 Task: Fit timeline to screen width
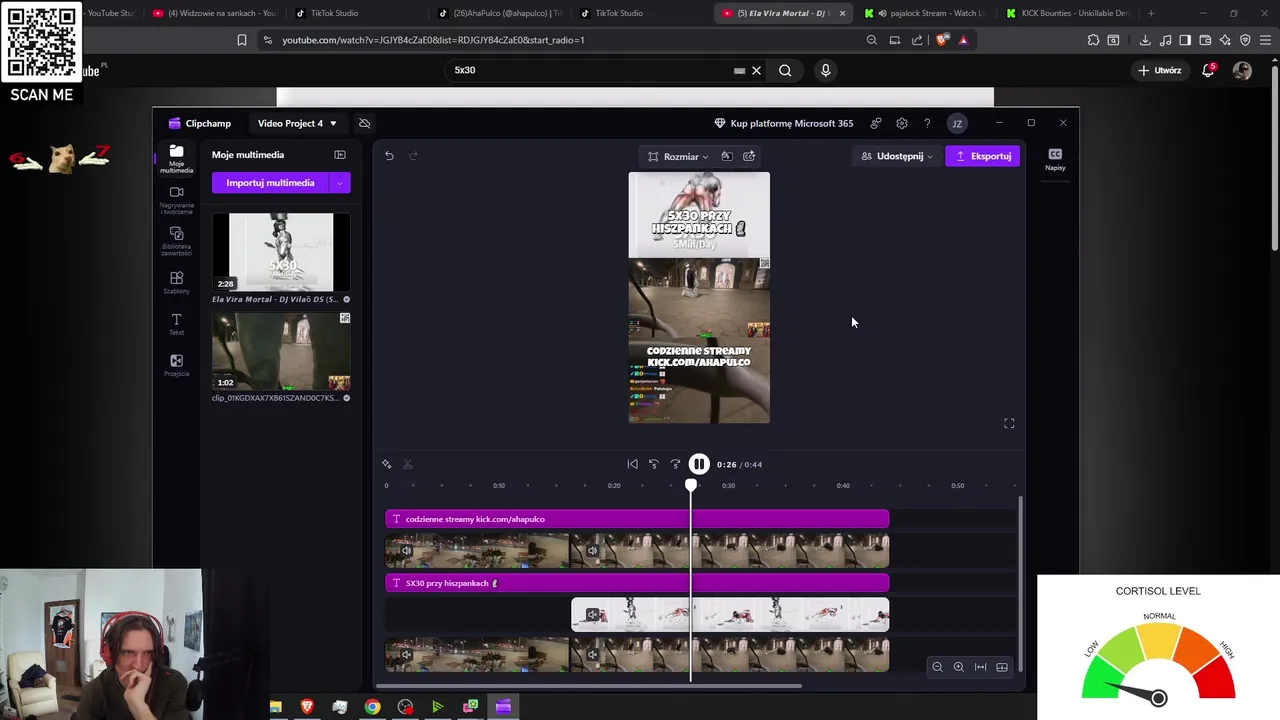click(x=980, y=667)
